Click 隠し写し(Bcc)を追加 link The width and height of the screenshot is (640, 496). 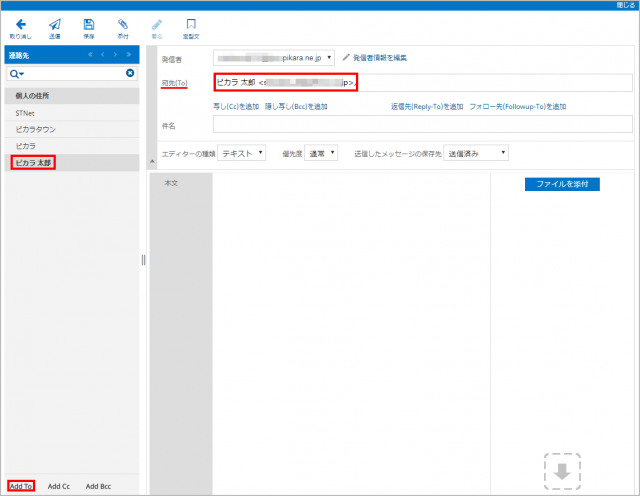(296, 106)
